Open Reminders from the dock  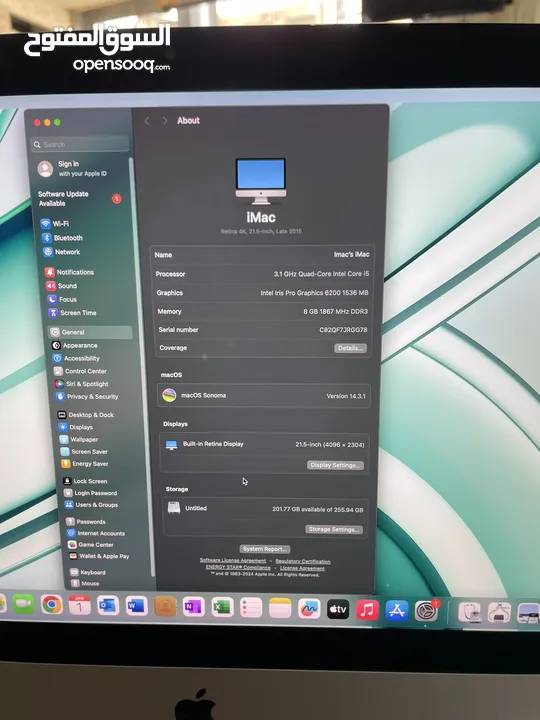pos(251,608)
